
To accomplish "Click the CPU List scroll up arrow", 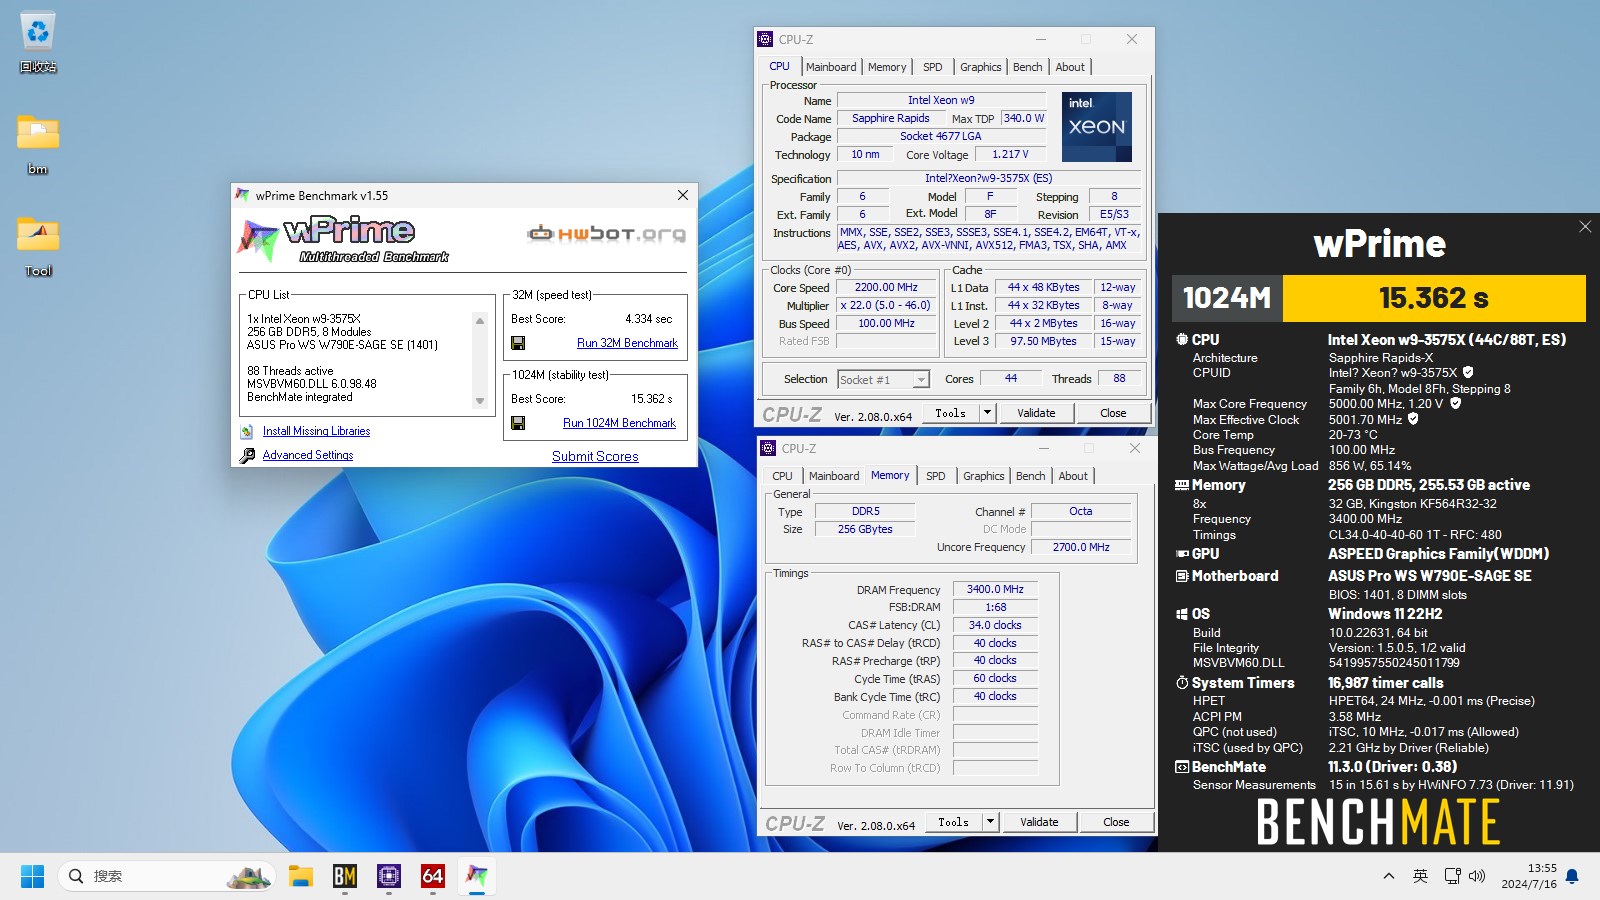I will coord(480,321).
